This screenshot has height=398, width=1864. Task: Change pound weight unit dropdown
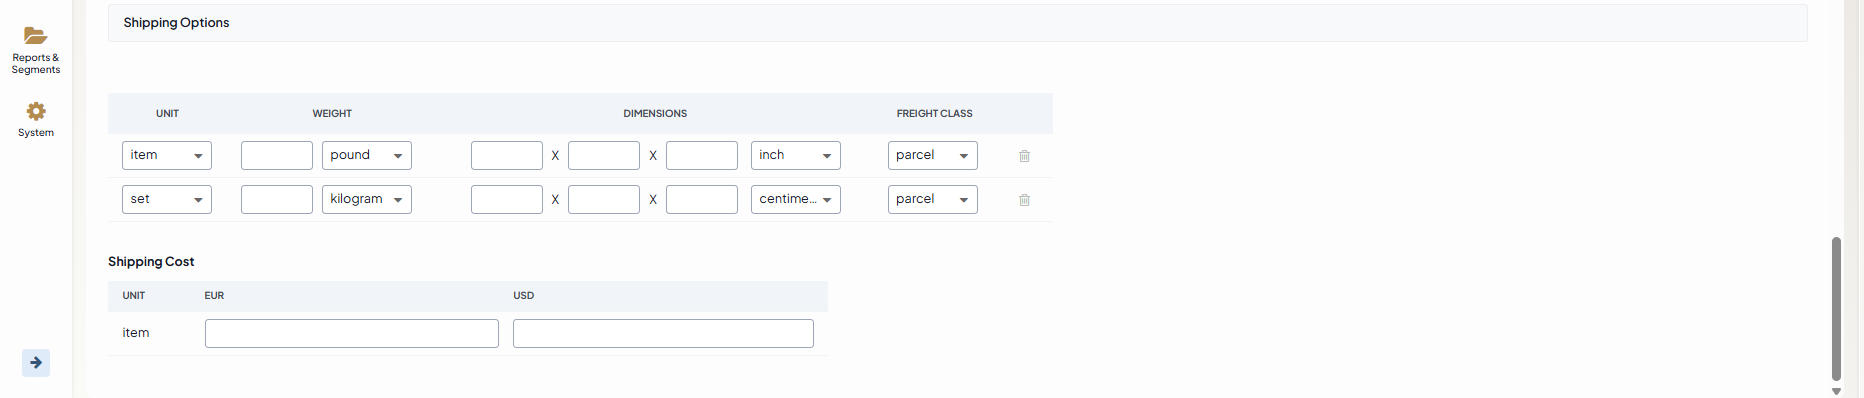tap(367, 155)
